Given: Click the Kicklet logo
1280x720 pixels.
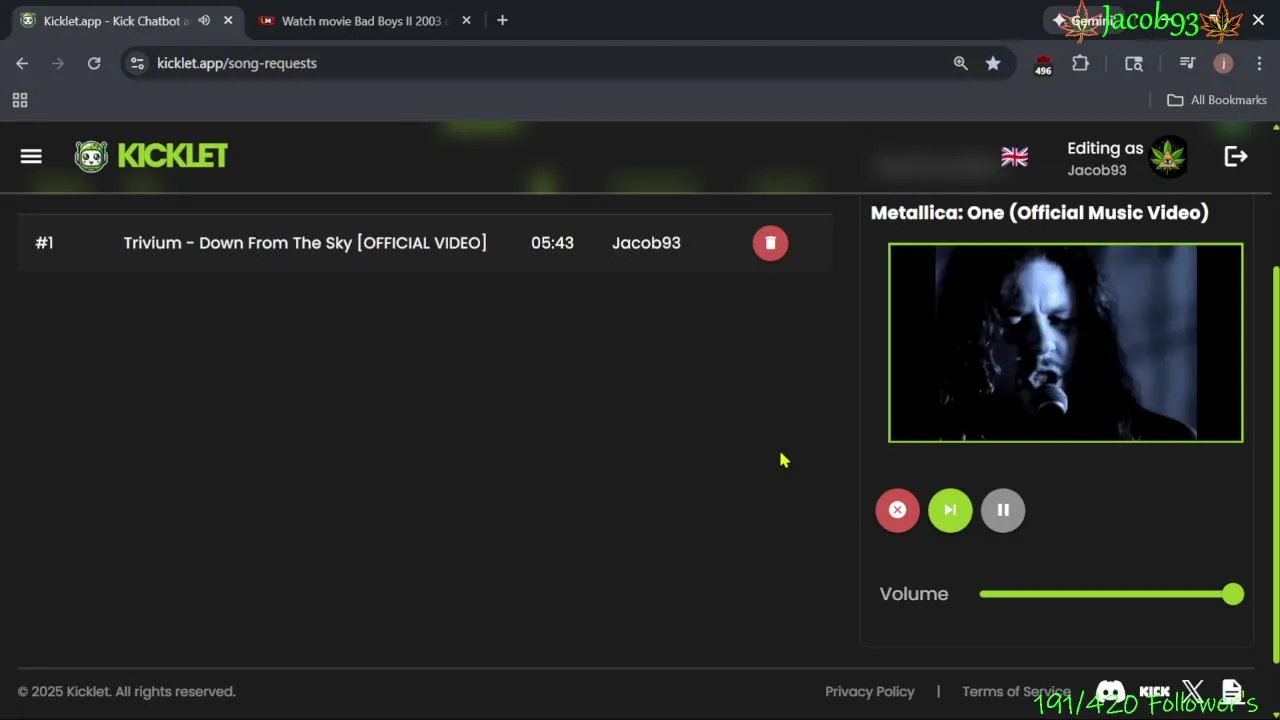Looking at the screenshot, I should 151,156.
